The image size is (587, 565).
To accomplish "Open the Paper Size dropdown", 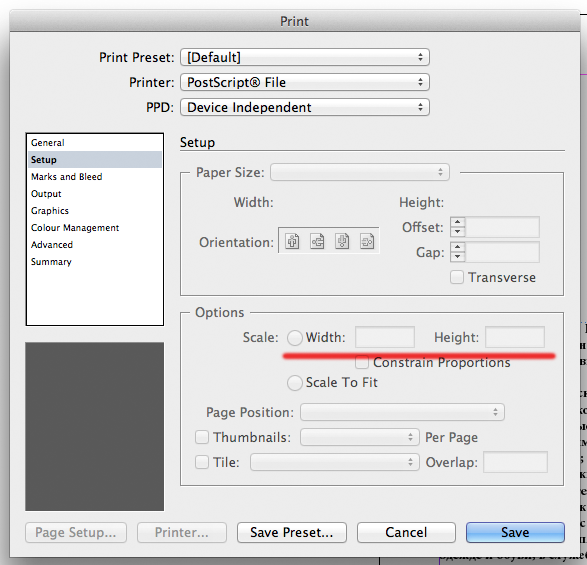I will tap(360, 172).
